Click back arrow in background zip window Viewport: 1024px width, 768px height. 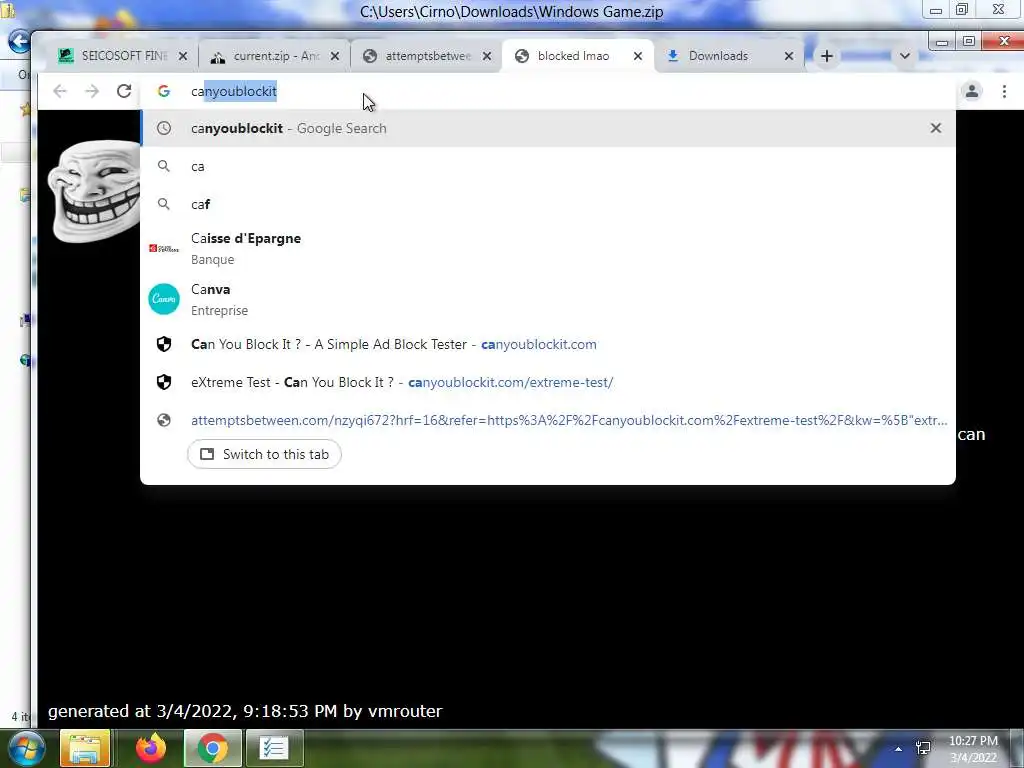click(20, 42)
